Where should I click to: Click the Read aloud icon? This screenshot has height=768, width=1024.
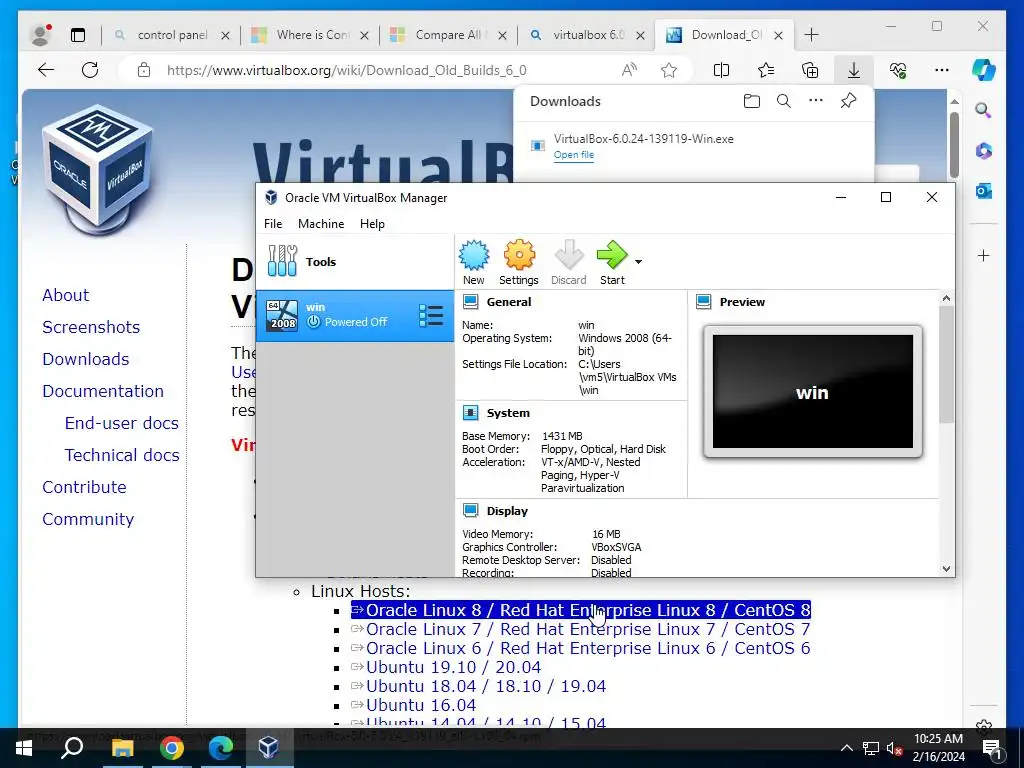pyautogui.click(x=629, y=70)
